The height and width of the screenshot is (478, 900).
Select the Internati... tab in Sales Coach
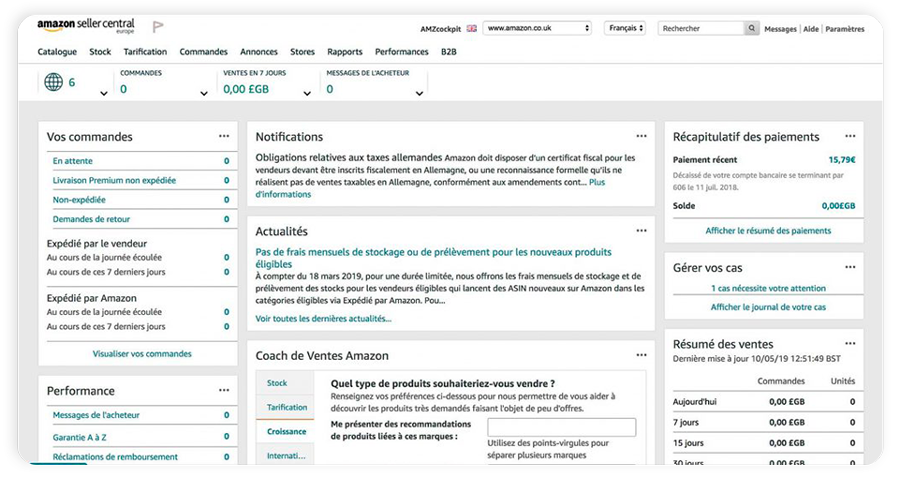(285, 456)
